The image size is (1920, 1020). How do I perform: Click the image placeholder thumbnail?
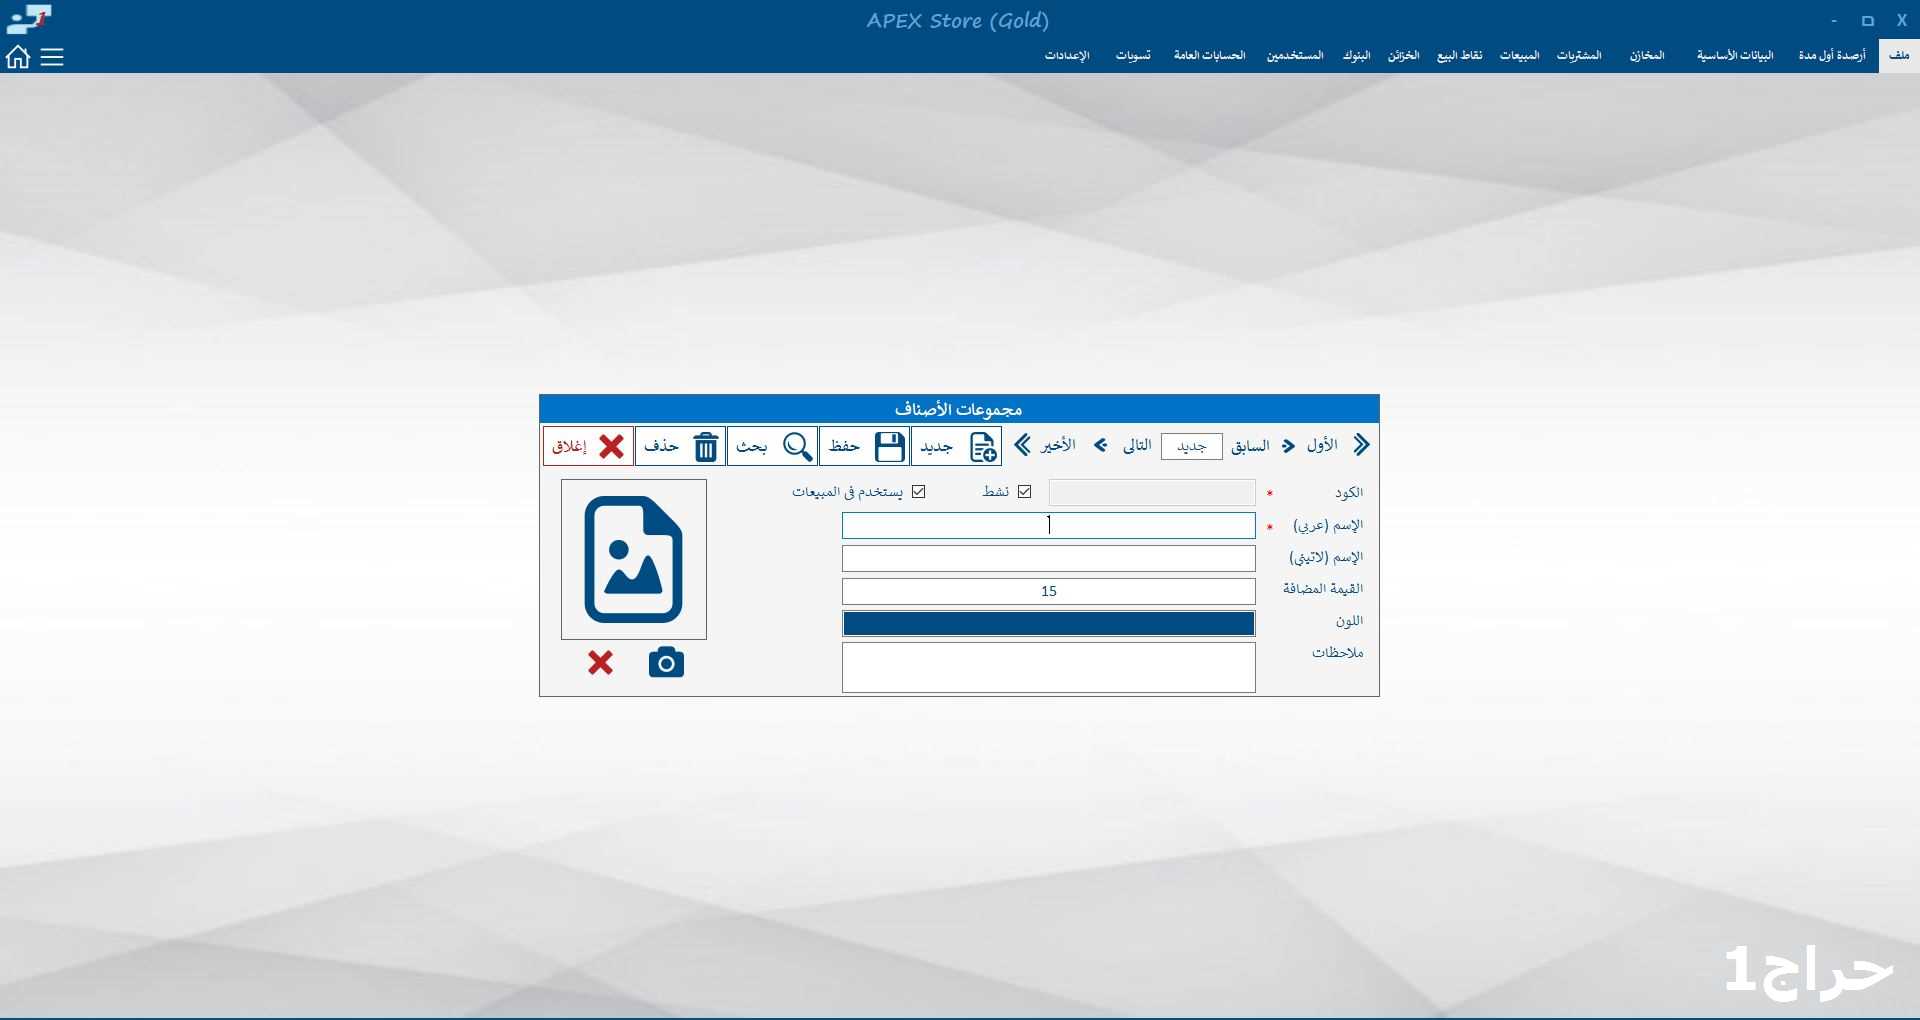pyautogui.click(x=634, y=559)
